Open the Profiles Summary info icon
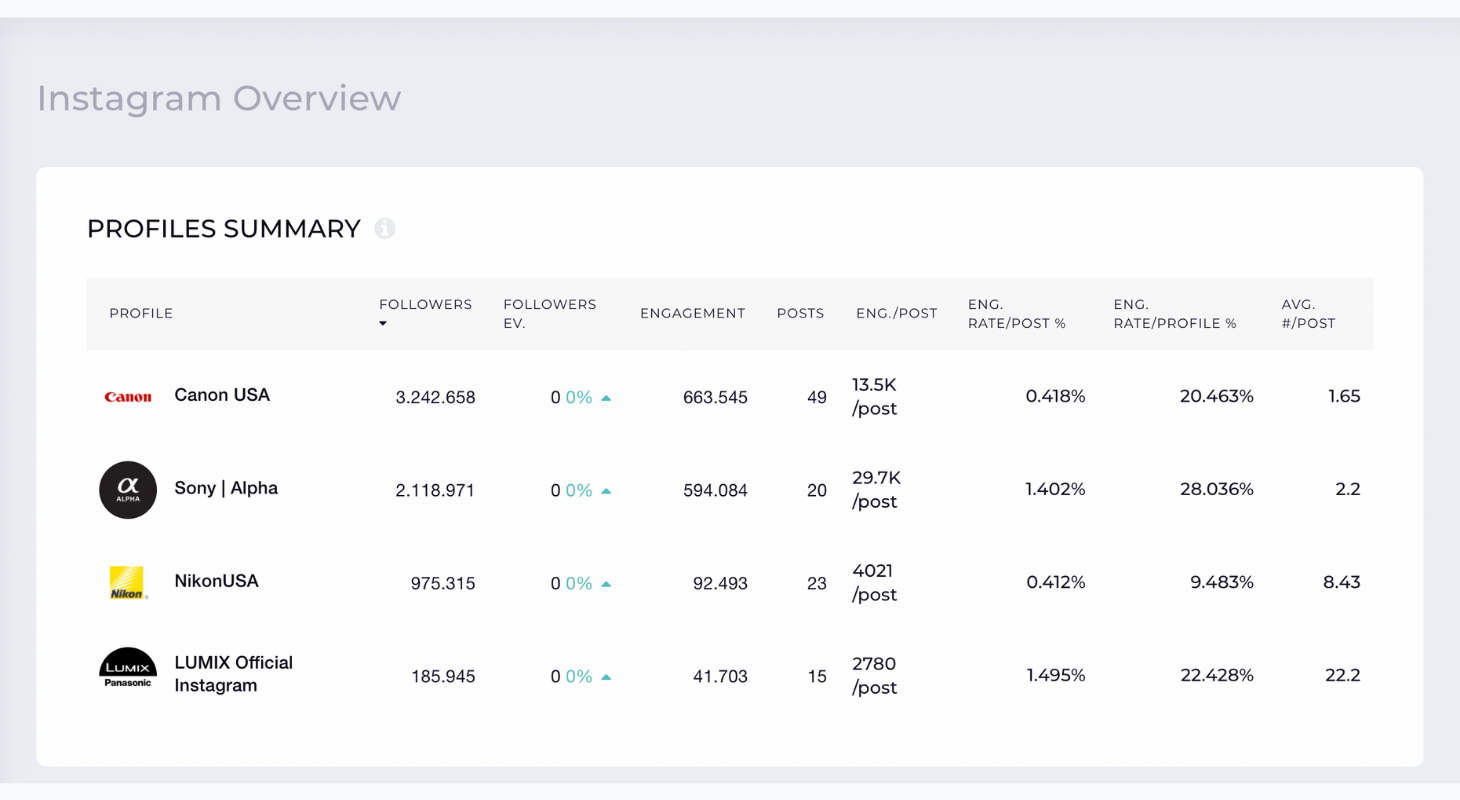Viewport: 1460px width, 800px height. [x=385, y=229]
